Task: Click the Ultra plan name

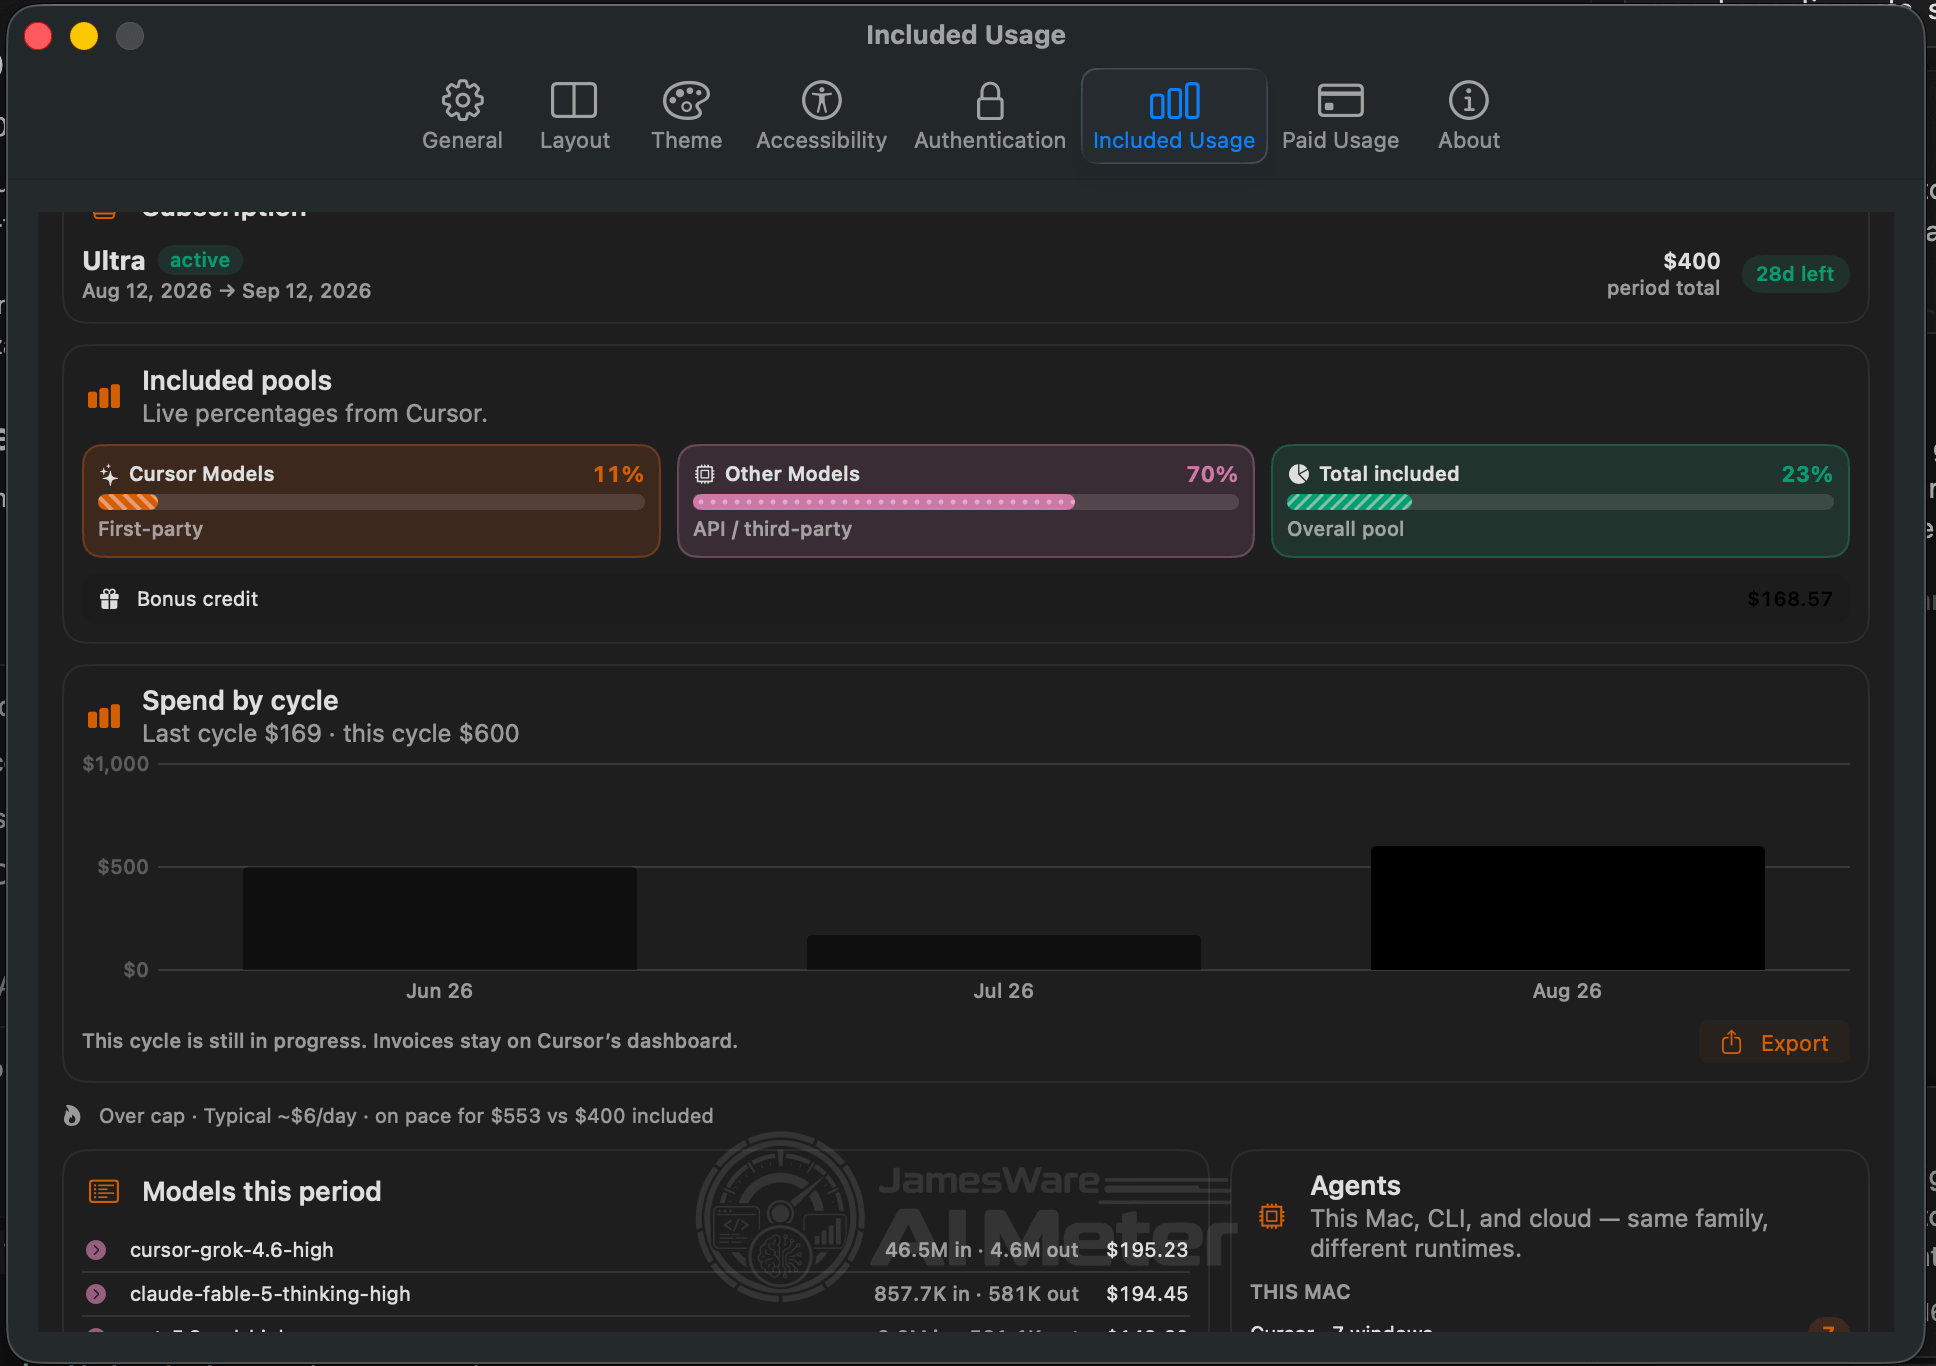Action: pos(114,261)
